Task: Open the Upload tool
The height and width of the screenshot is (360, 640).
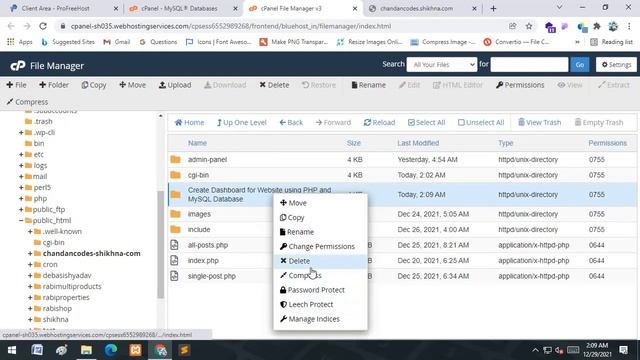Action: coord(175,85)
